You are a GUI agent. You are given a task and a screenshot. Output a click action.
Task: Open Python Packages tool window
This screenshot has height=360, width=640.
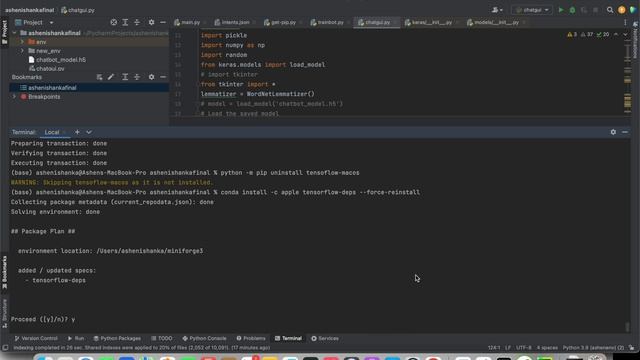coord(117,338)
